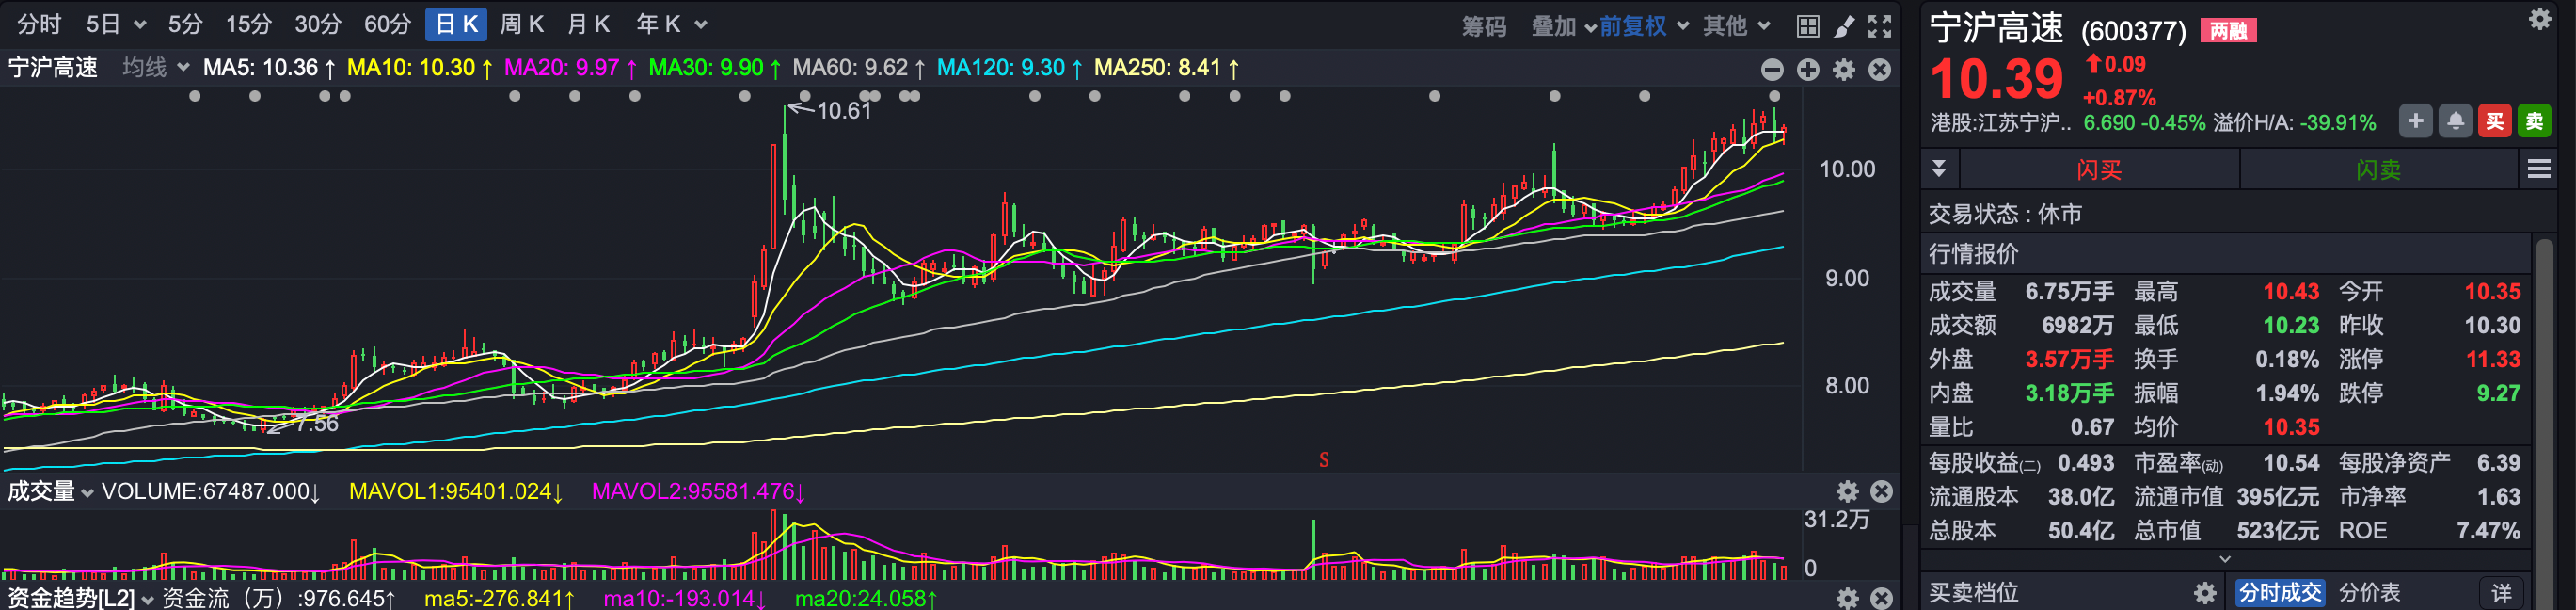
Task: Switch to the 周K weekly chart tab
Action: pos(522,24)
